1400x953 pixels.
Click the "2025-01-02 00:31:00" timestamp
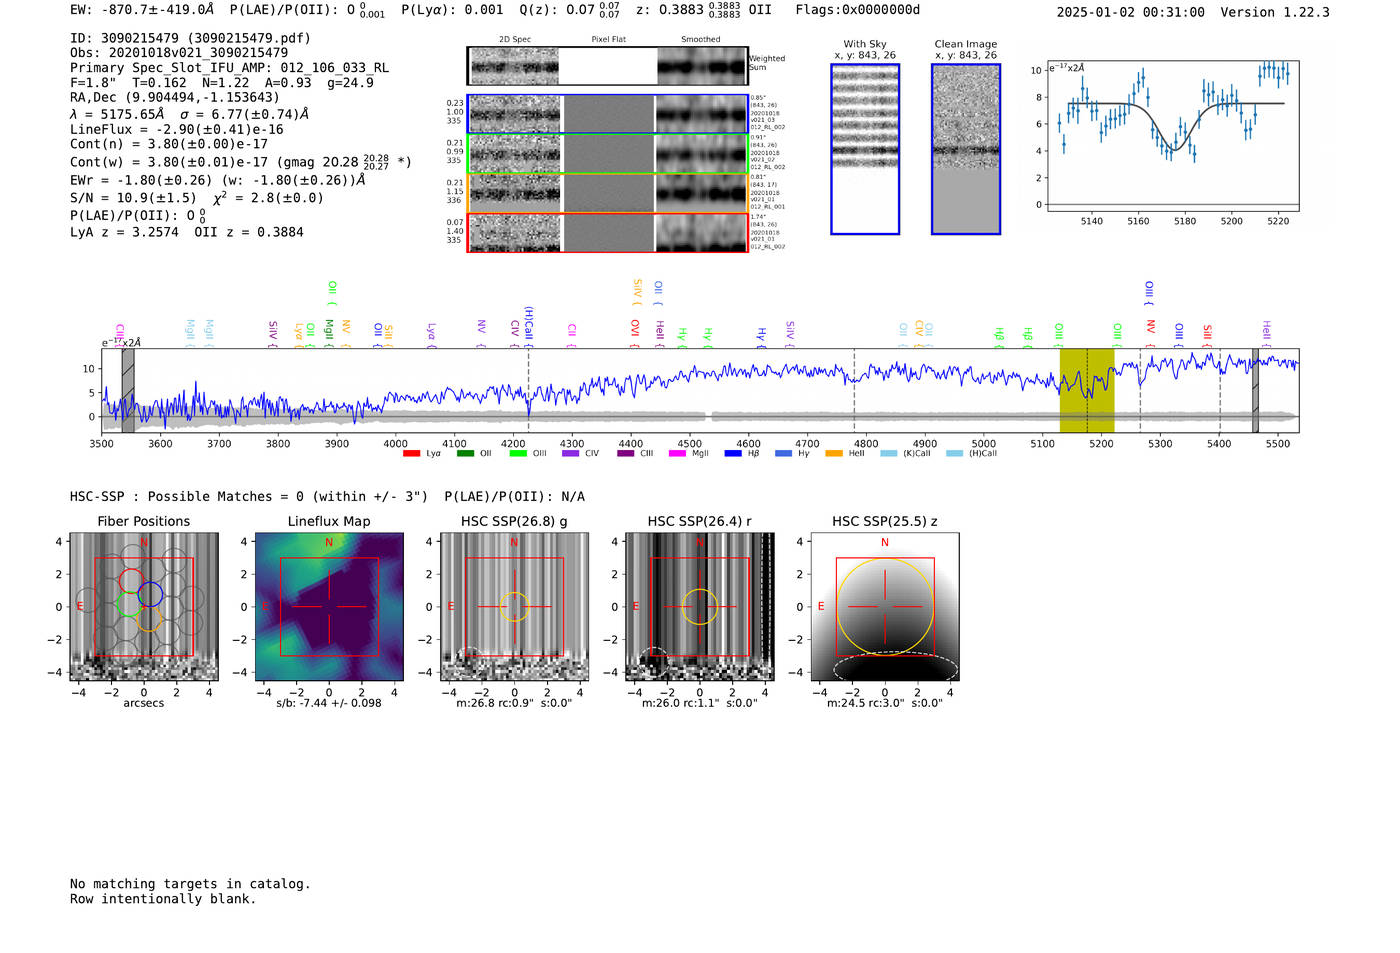[1131, 12]
